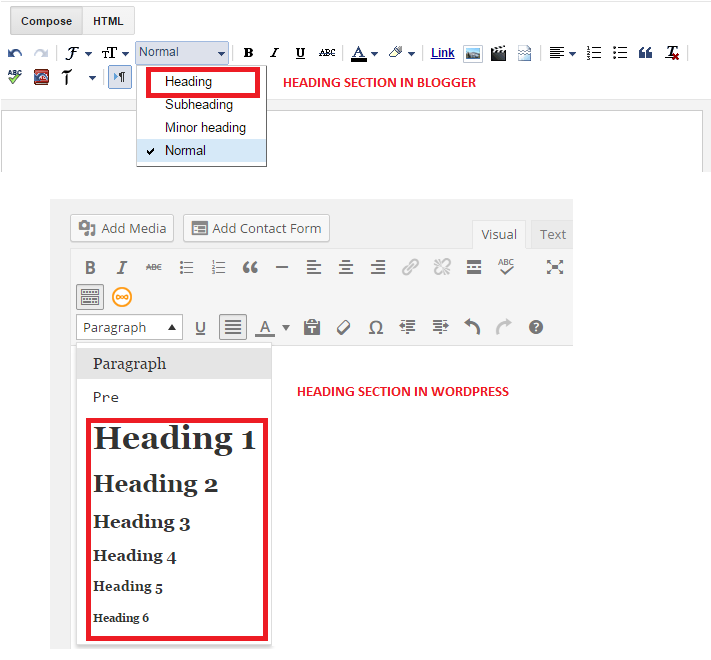Viewport: 711px width, 660px height.
Task: Enter distraction-free fullscreen mode in WordPress
Action: pyautogui.click(x=555, y=267)
